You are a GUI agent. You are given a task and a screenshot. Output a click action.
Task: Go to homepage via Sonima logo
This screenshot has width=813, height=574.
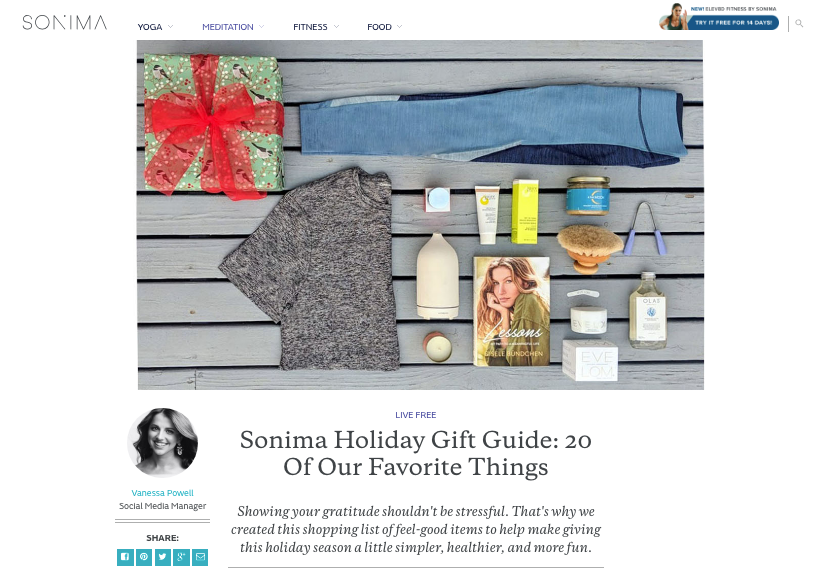(x=65, y=22)
